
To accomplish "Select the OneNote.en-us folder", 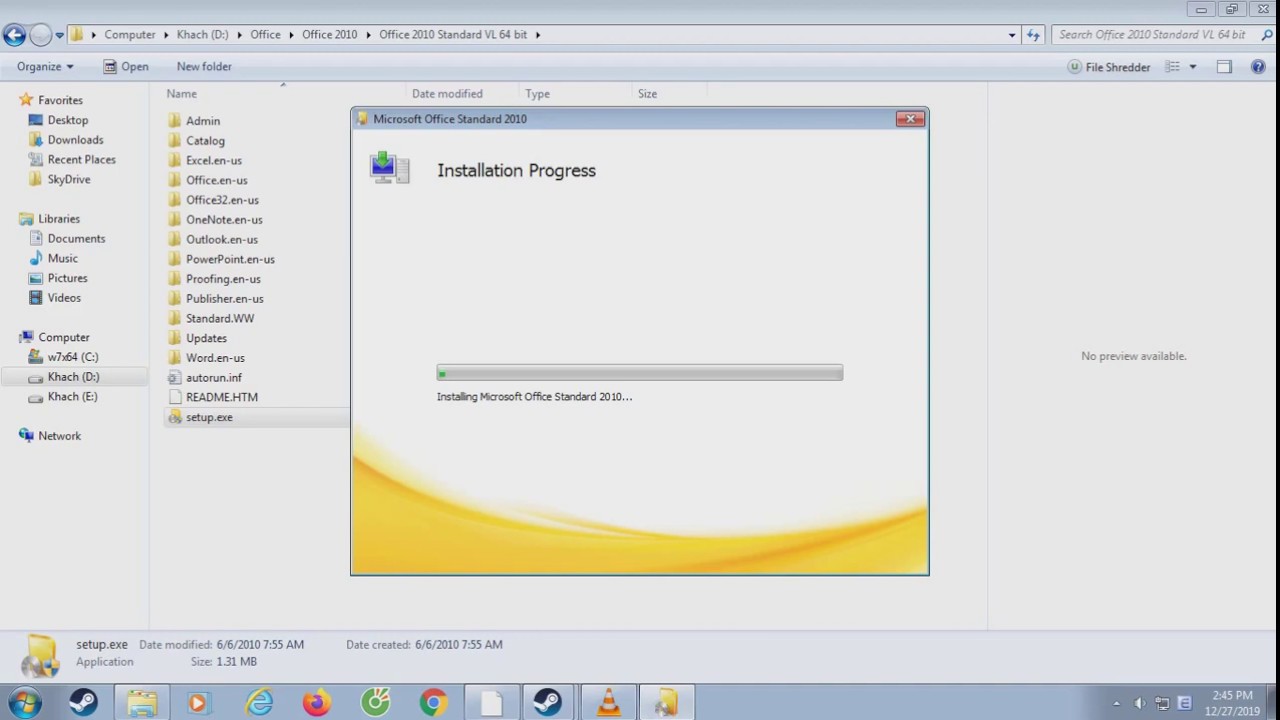I will click(224, 220).
